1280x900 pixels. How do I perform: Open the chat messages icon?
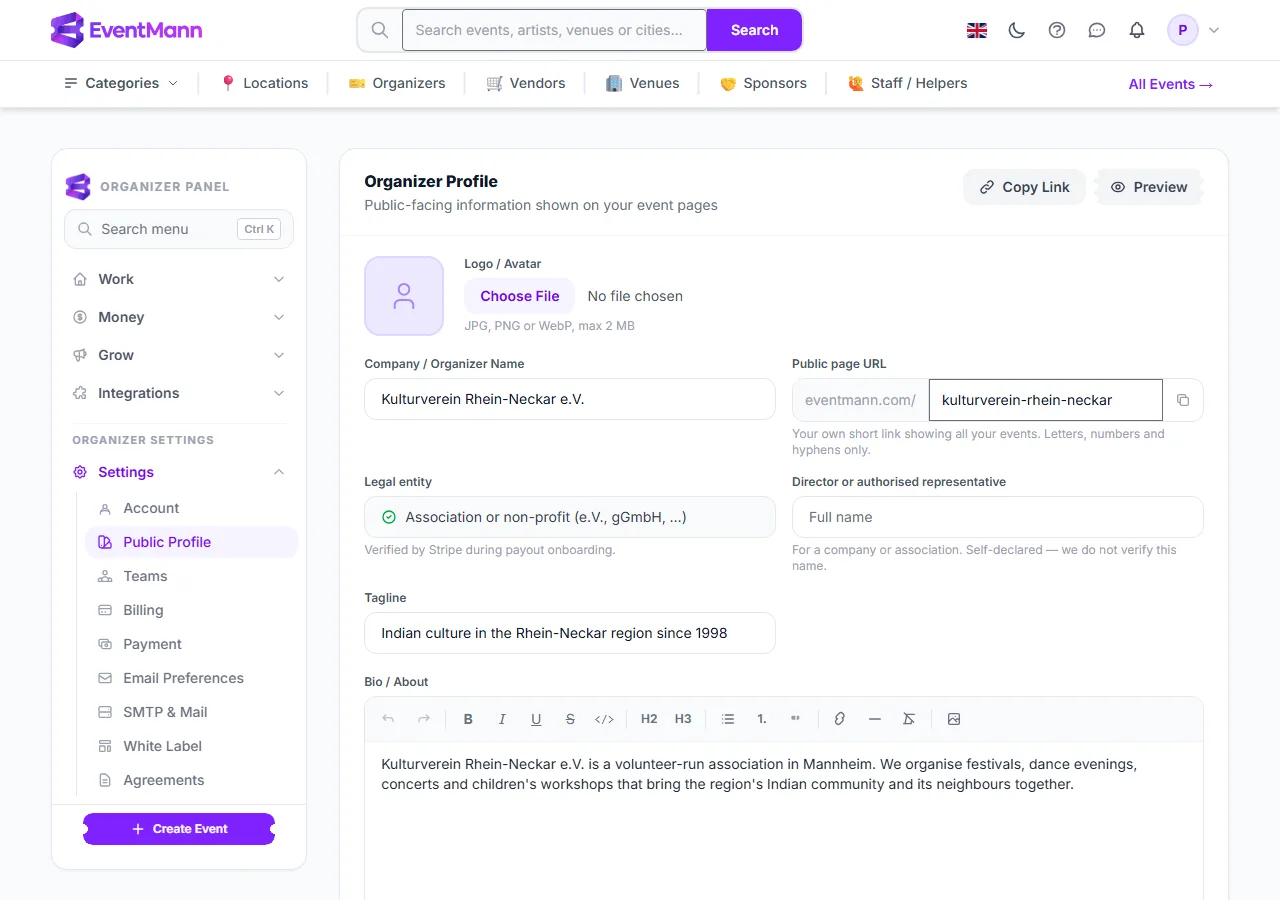(1097, 30)
